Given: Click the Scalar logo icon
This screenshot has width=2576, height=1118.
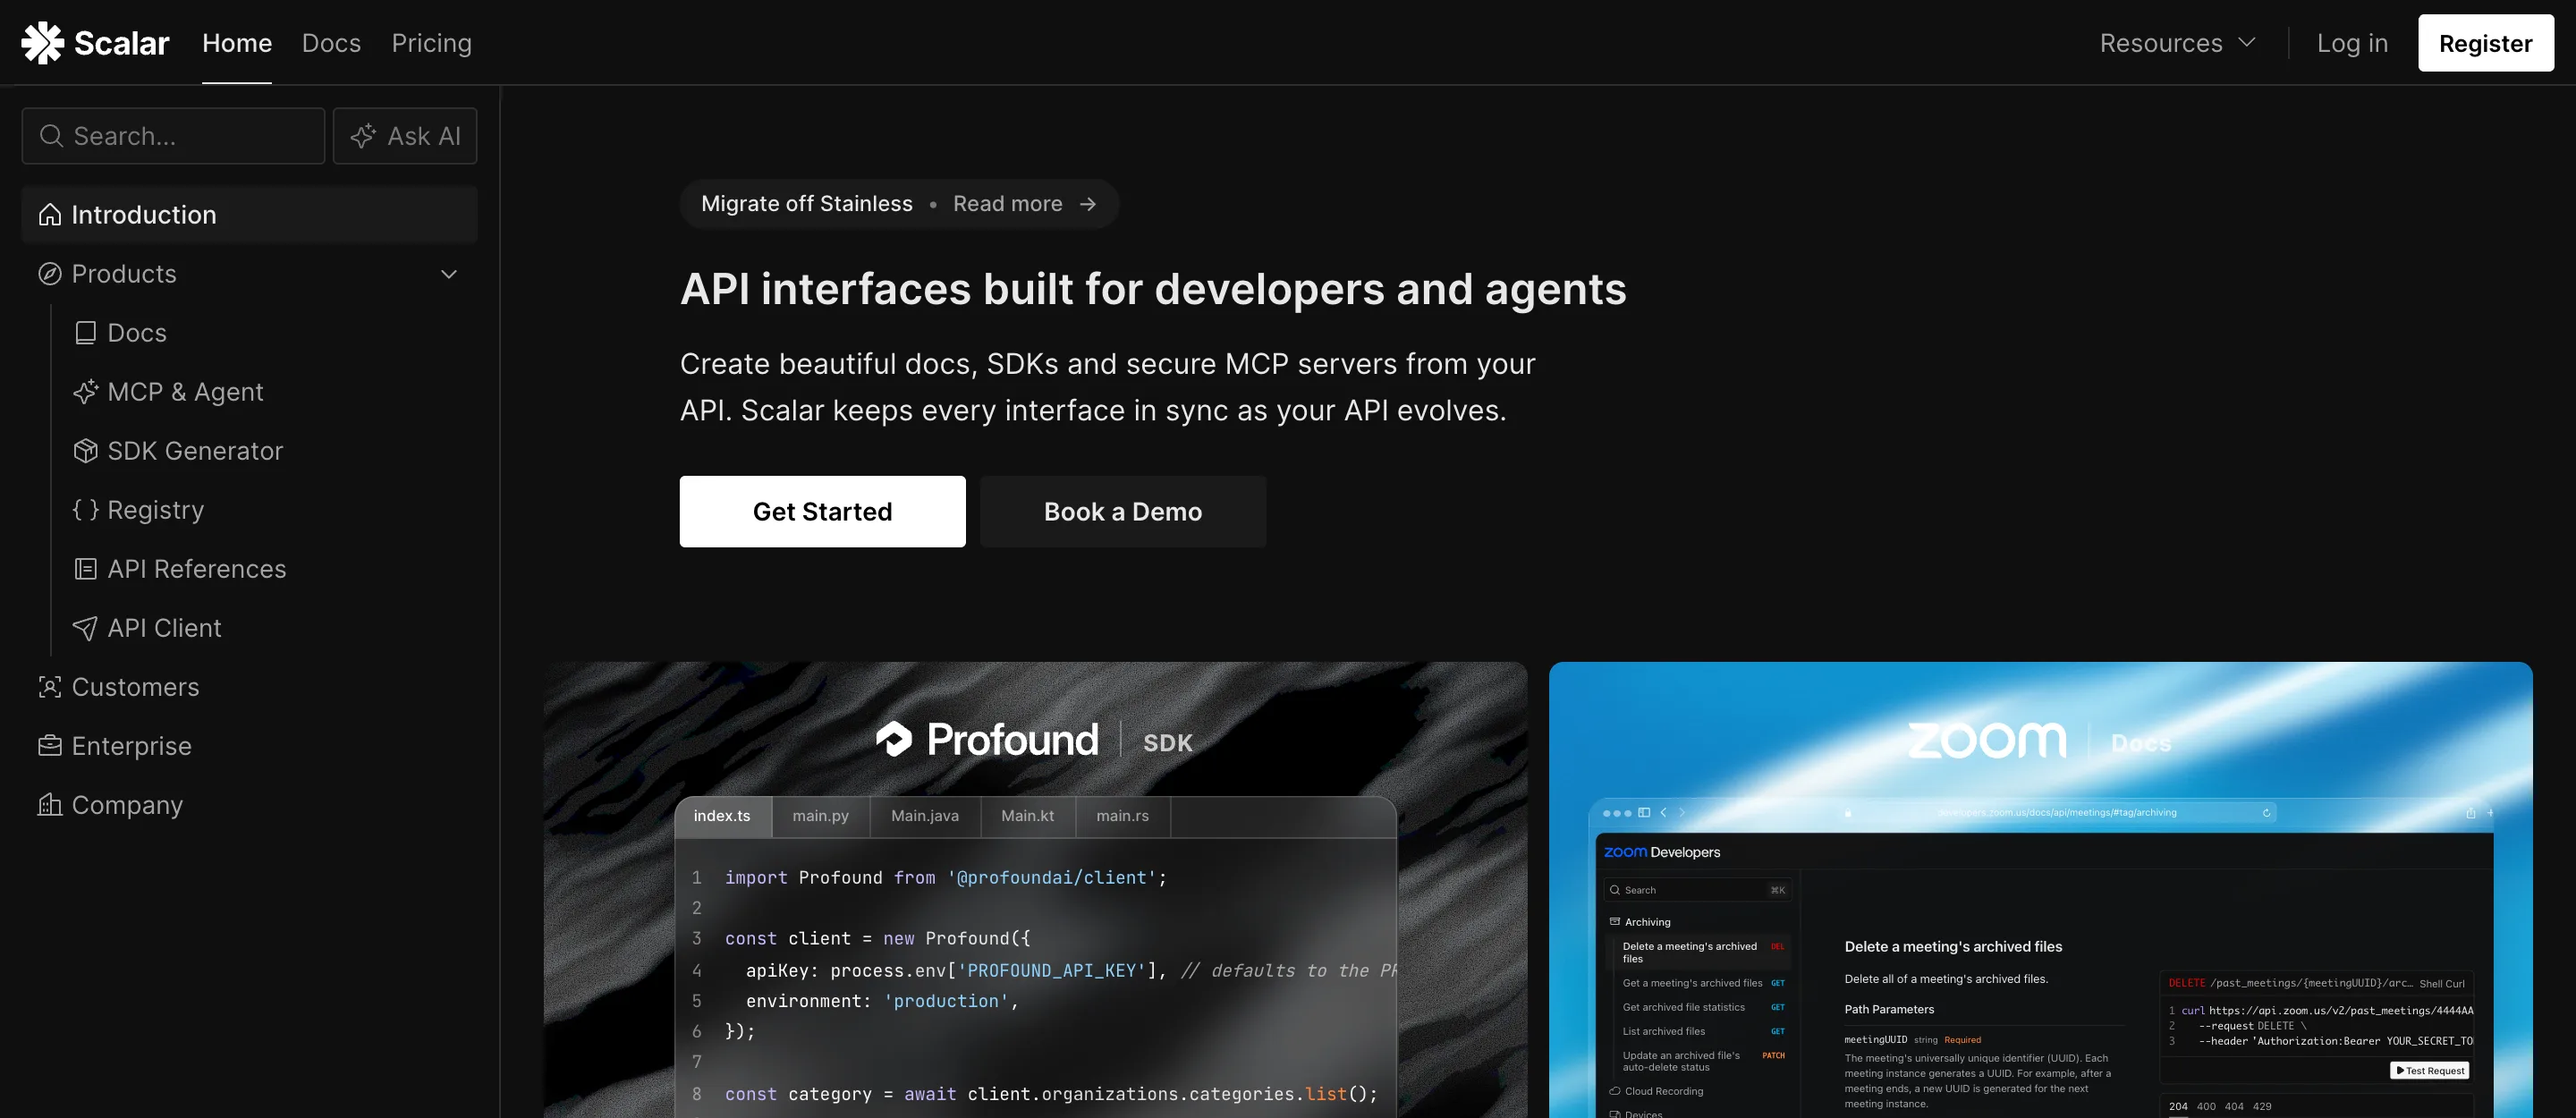Looking at the screenshot, I should pos(43,43).
